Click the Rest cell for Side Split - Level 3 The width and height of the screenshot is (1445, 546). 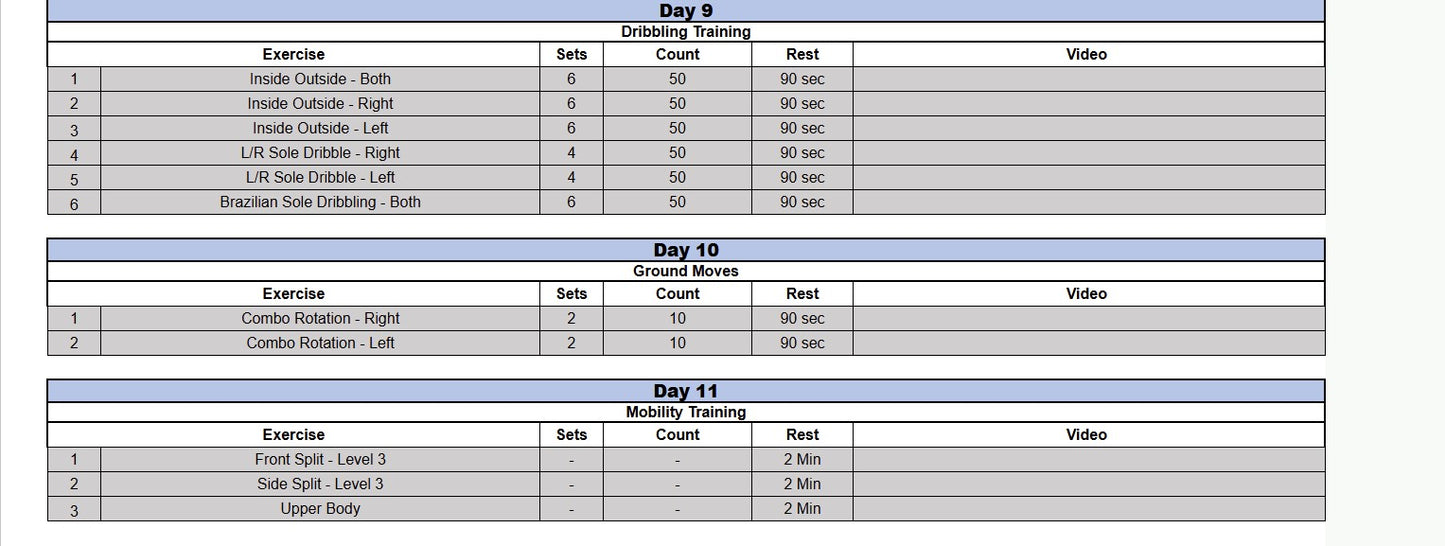click(802, 484)
